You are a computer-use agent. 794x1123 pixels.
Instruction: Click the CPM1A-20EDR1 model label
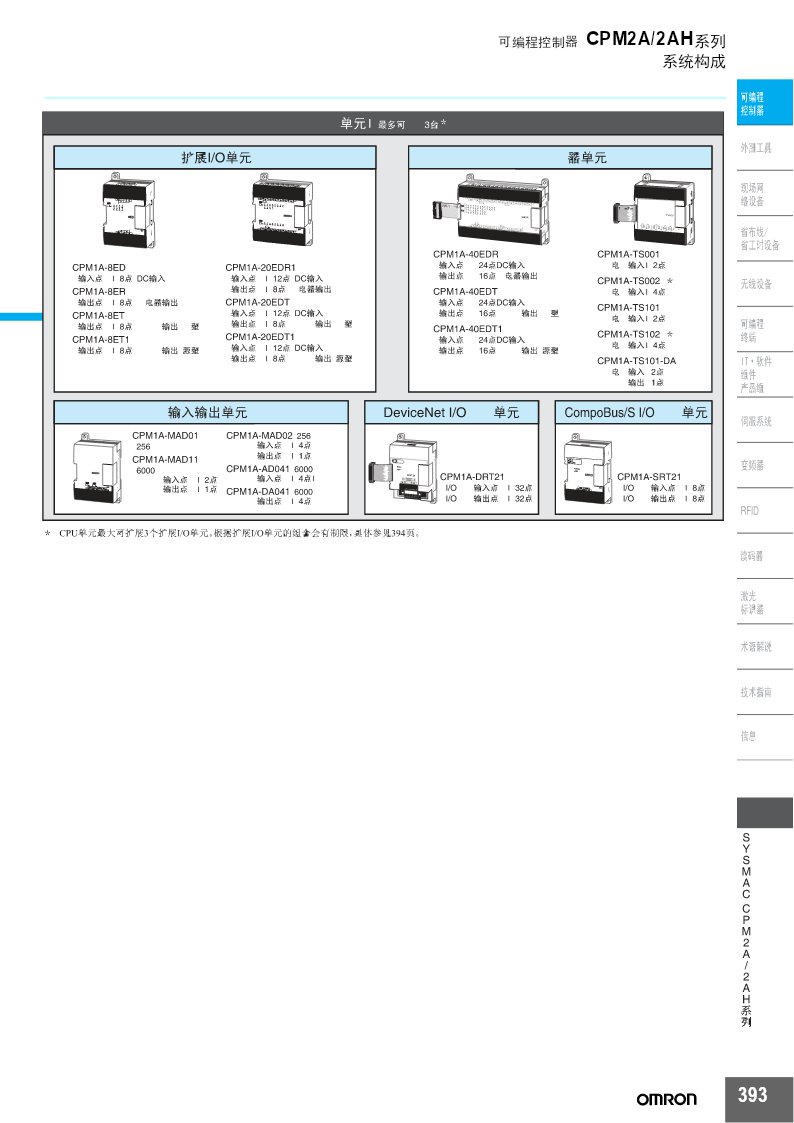[x=261, y=268]
